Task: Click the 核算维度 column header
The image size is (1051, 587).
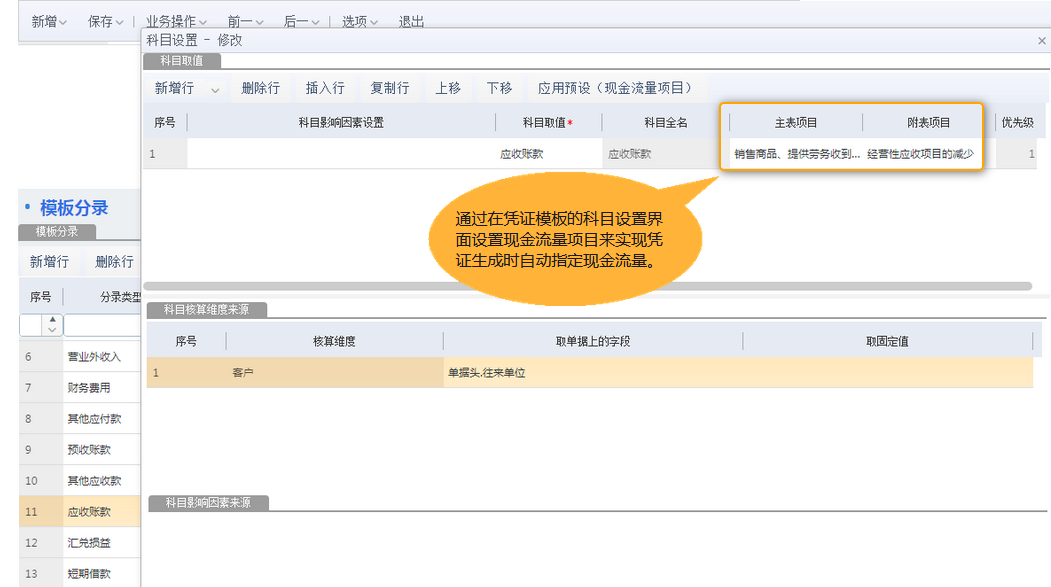Action: (334, 342)
